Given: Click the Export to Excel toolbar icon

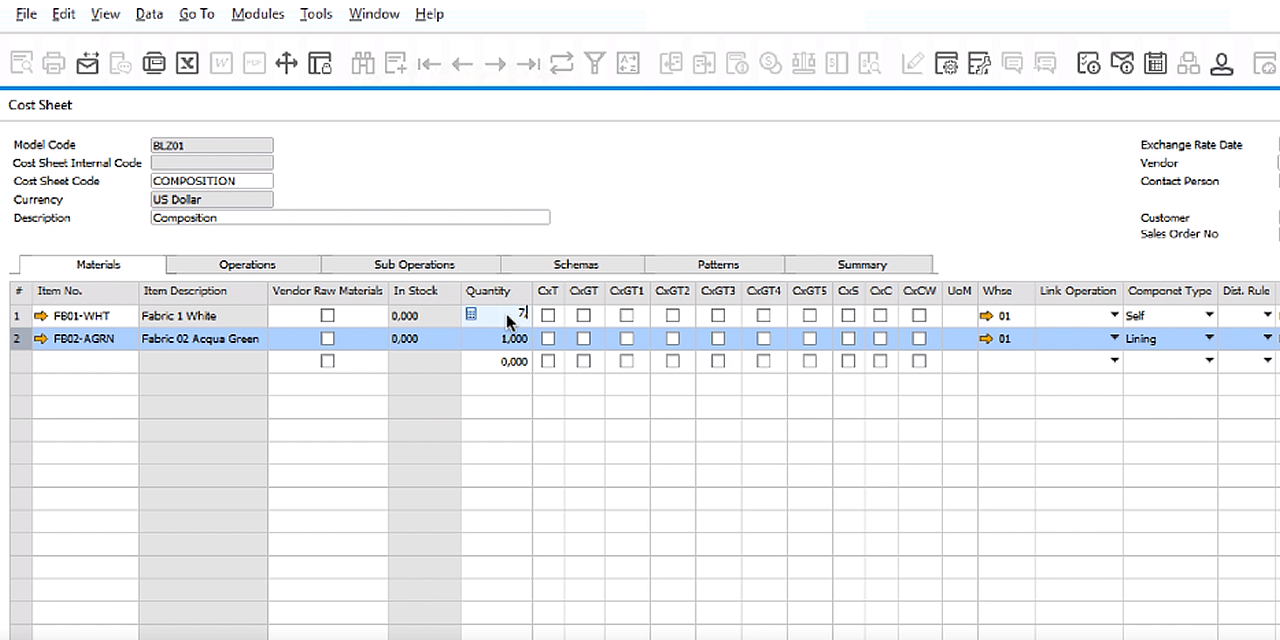Looking at the screenshot, I should click(x=187, y=64).
